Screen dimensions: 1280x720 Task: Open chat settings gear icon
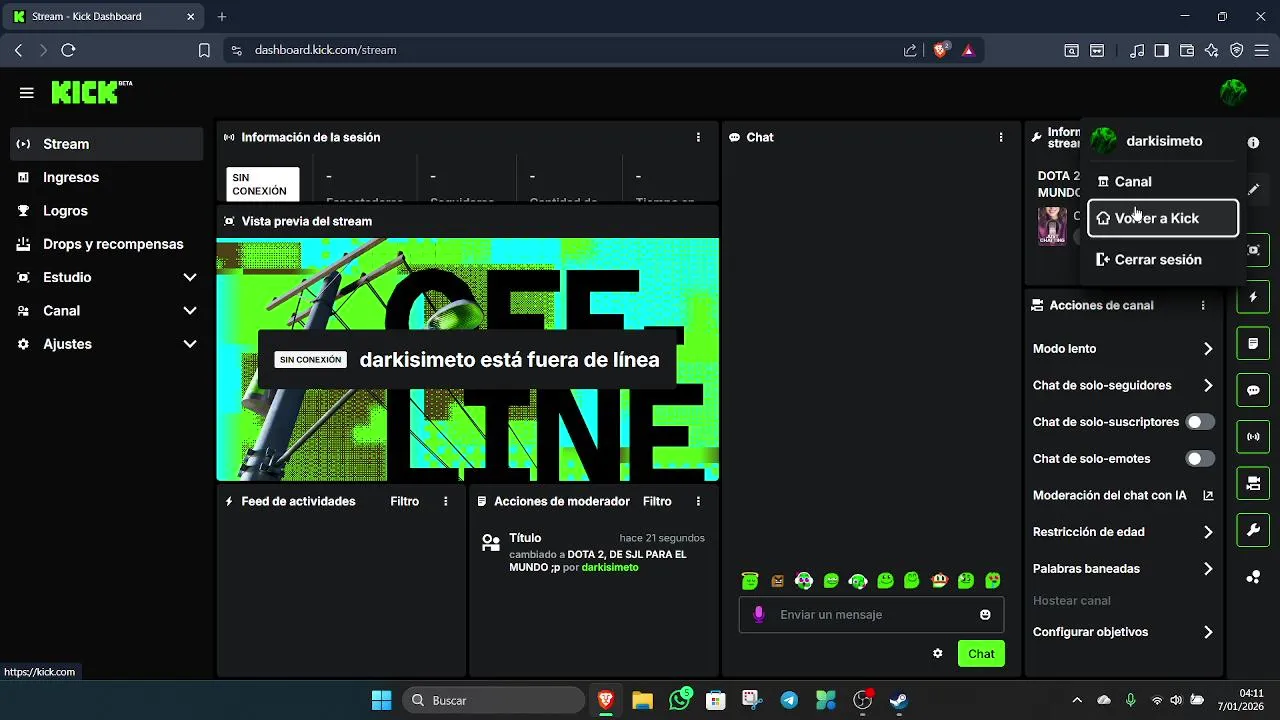[x=937, y=654]
